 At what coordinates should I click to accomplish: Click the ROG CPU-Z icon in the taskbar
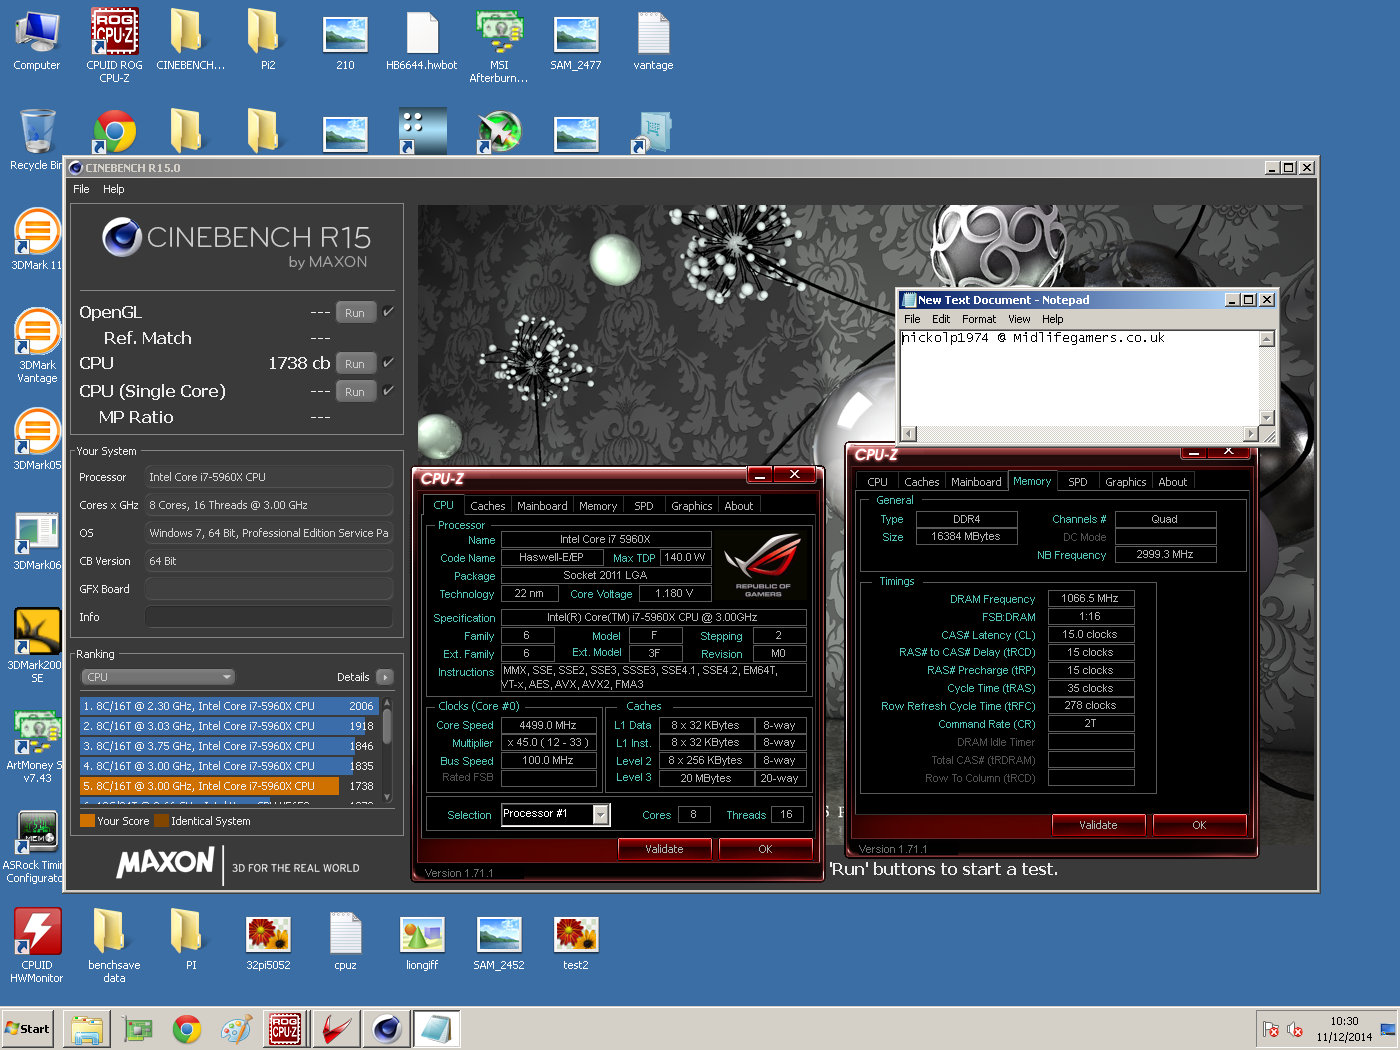pos(285,1028)
